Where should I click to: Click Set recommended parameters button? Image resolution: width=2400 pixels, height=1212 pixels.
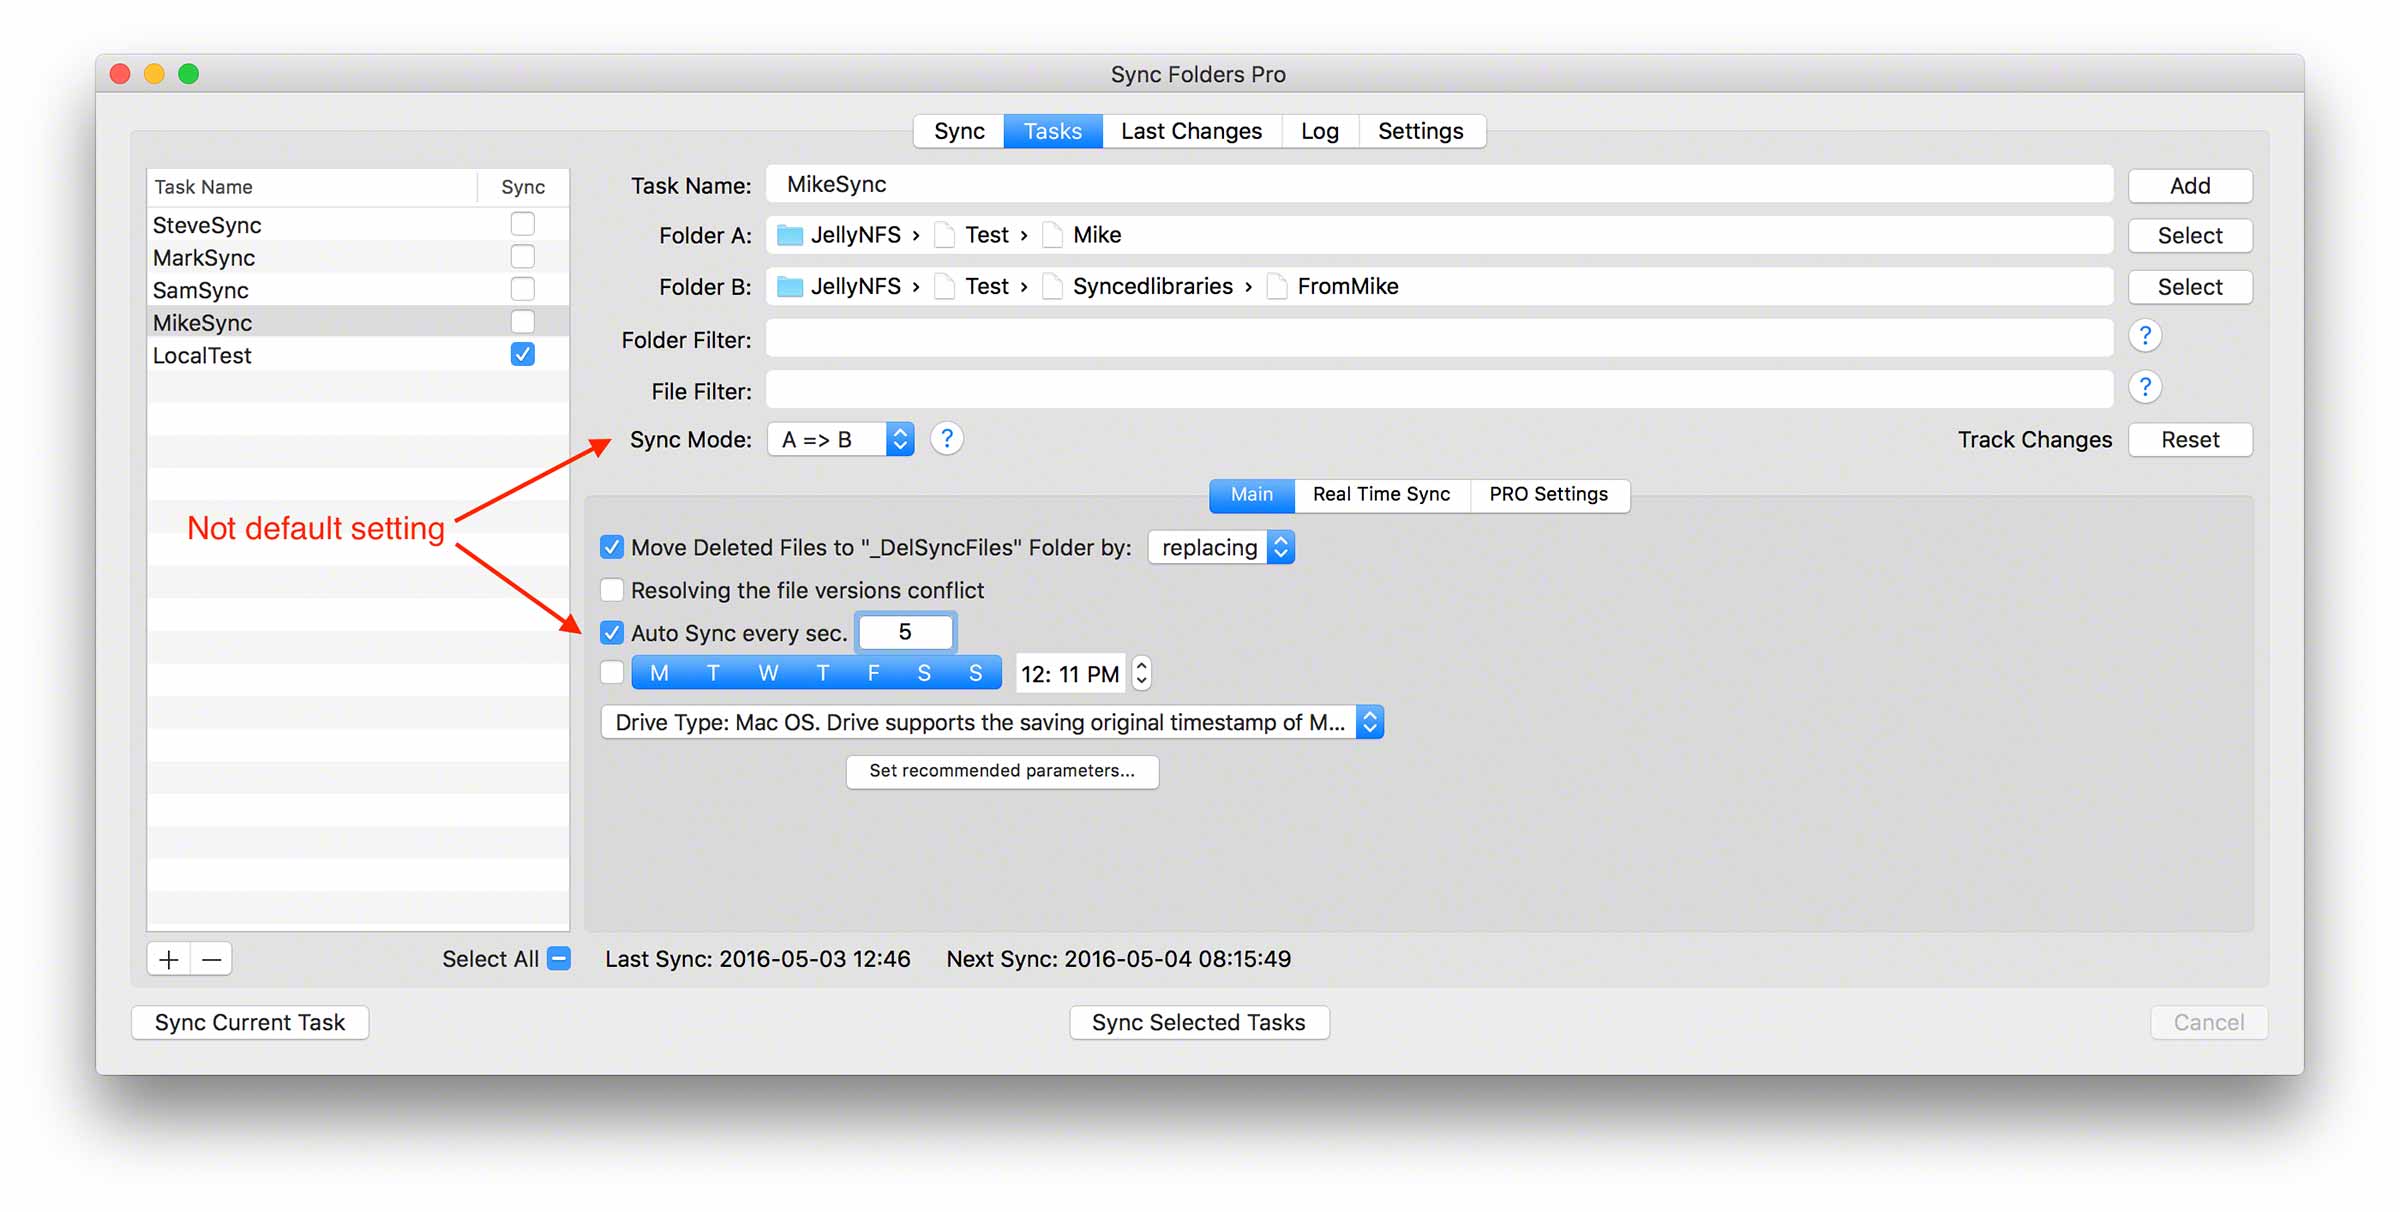click(x=1002, y=771)
